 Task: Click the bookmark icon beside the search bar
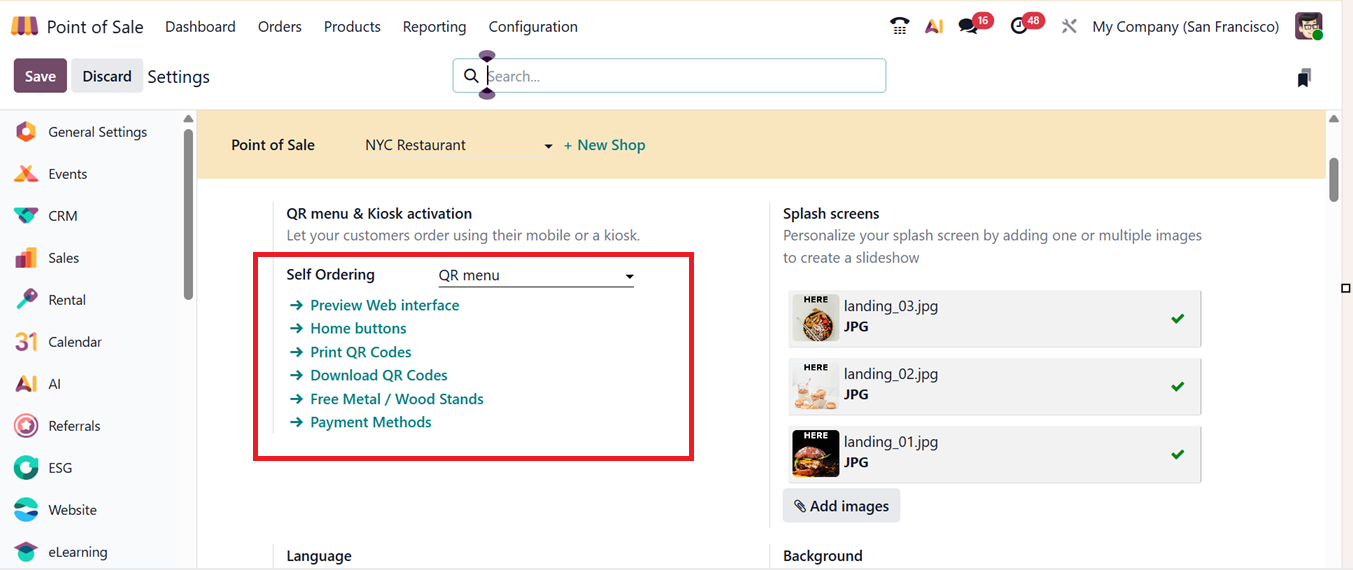point(1303,77)
